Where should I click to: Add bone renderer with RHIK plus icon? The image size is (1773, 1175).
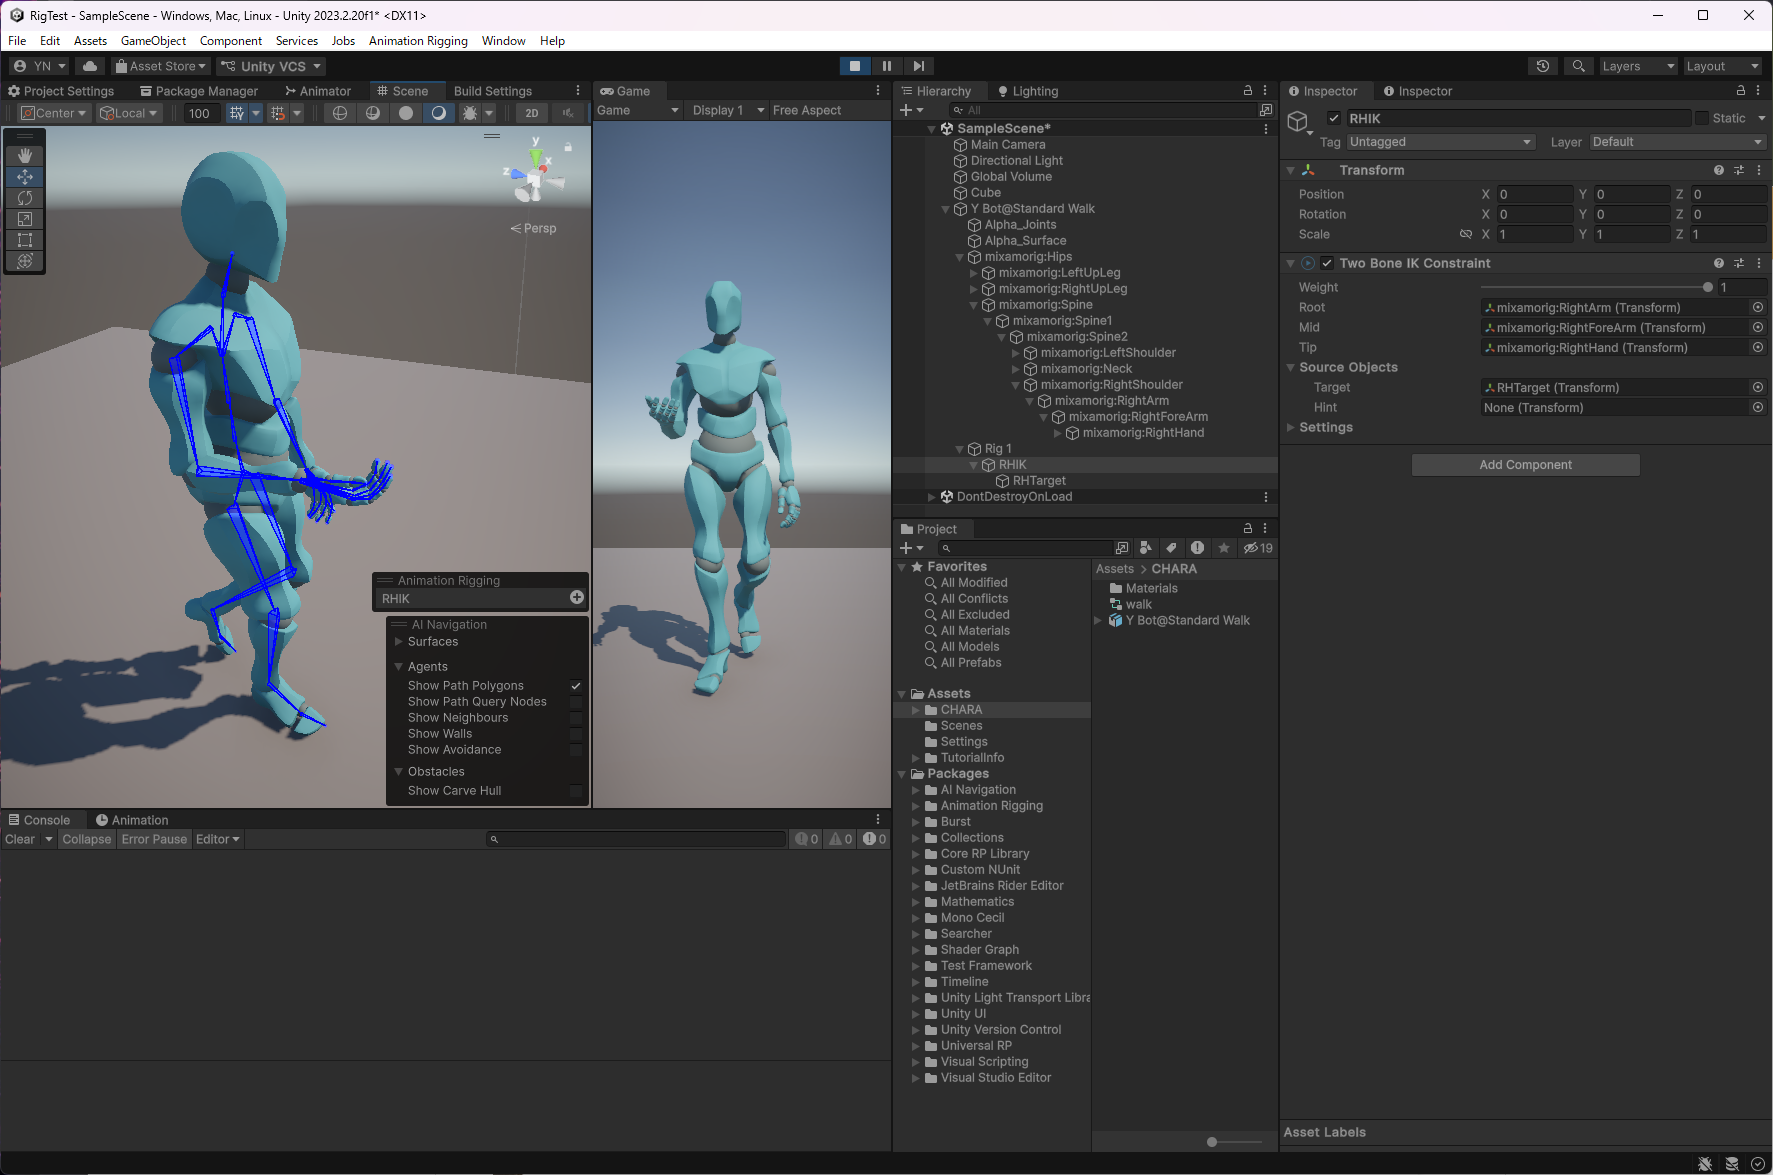(577, 598)
